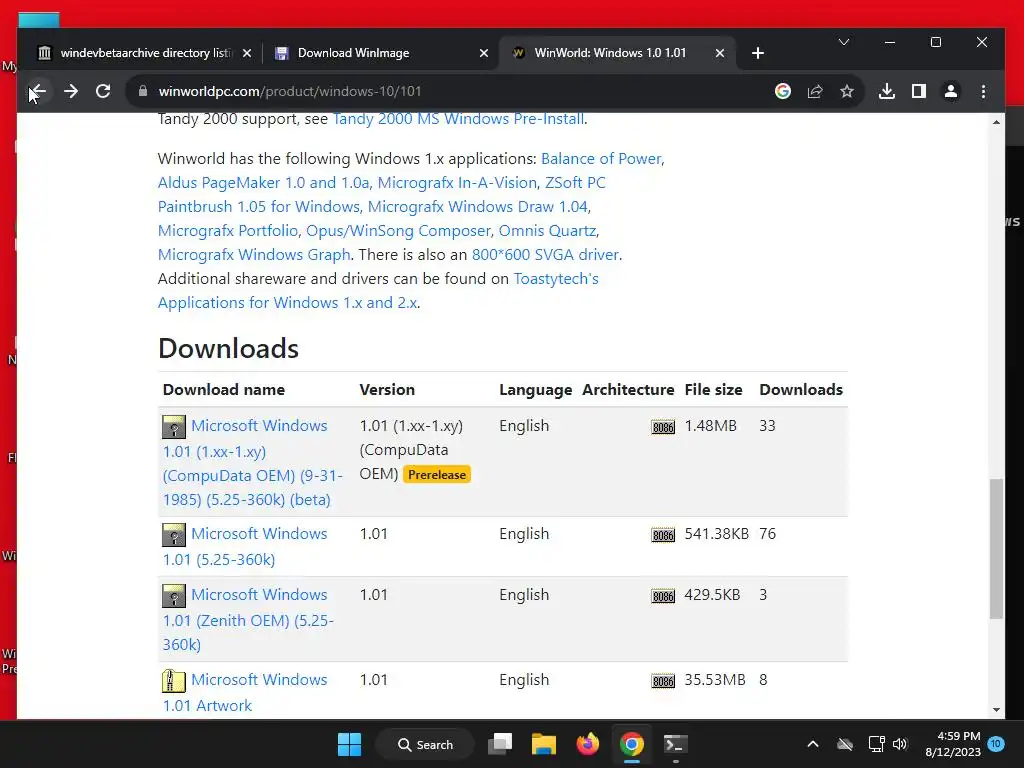Close the WinWorld Windows 1.0 tab

click(720, 53)
